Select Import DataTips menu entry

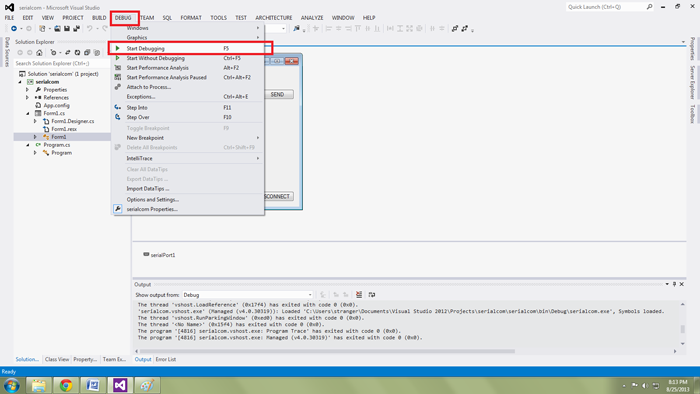[x=188, y=189]
